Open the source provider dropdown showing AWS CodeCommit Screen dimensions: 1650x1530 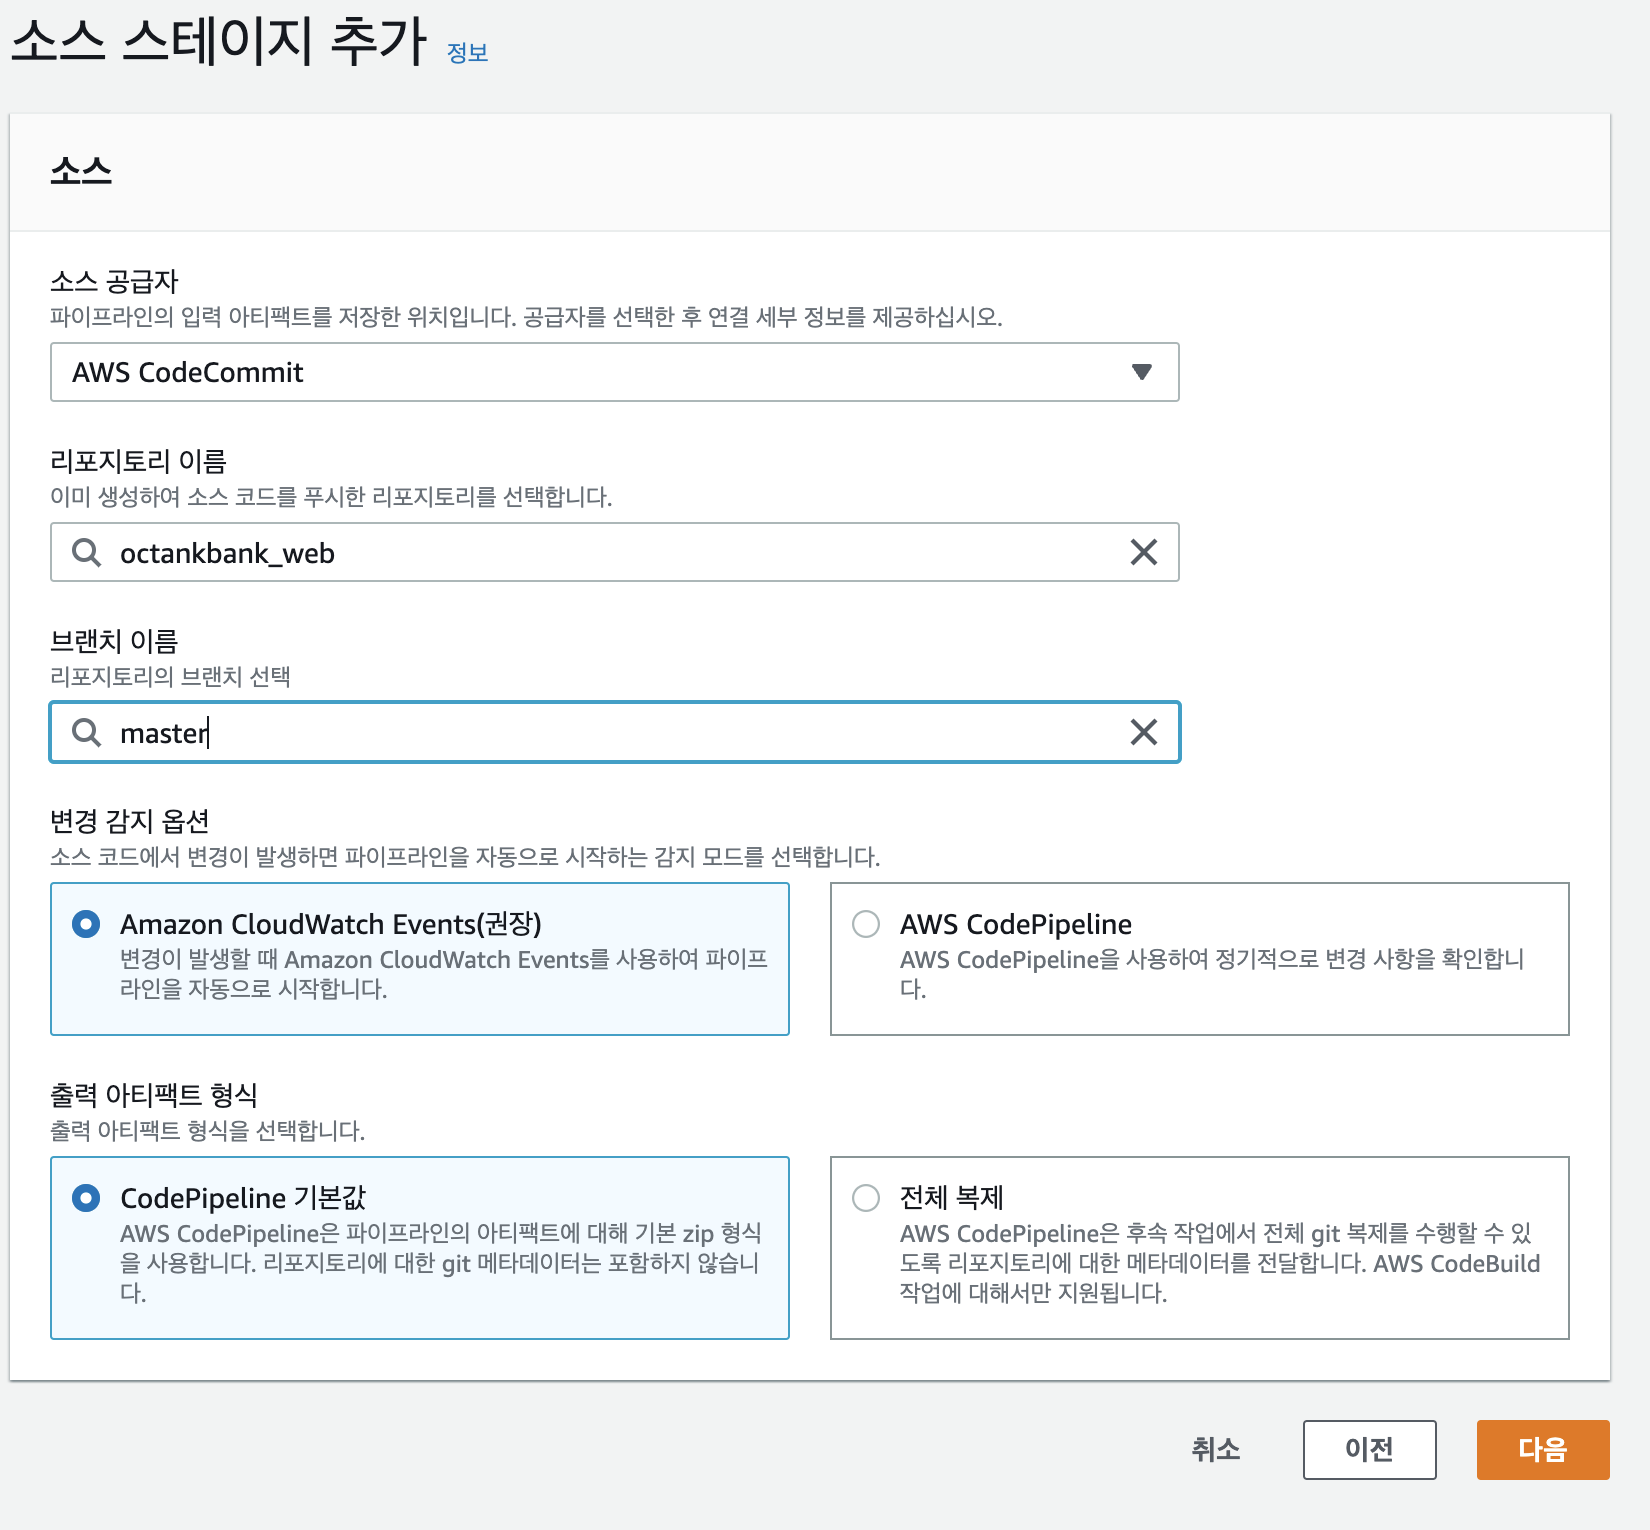tap(615, 372)
